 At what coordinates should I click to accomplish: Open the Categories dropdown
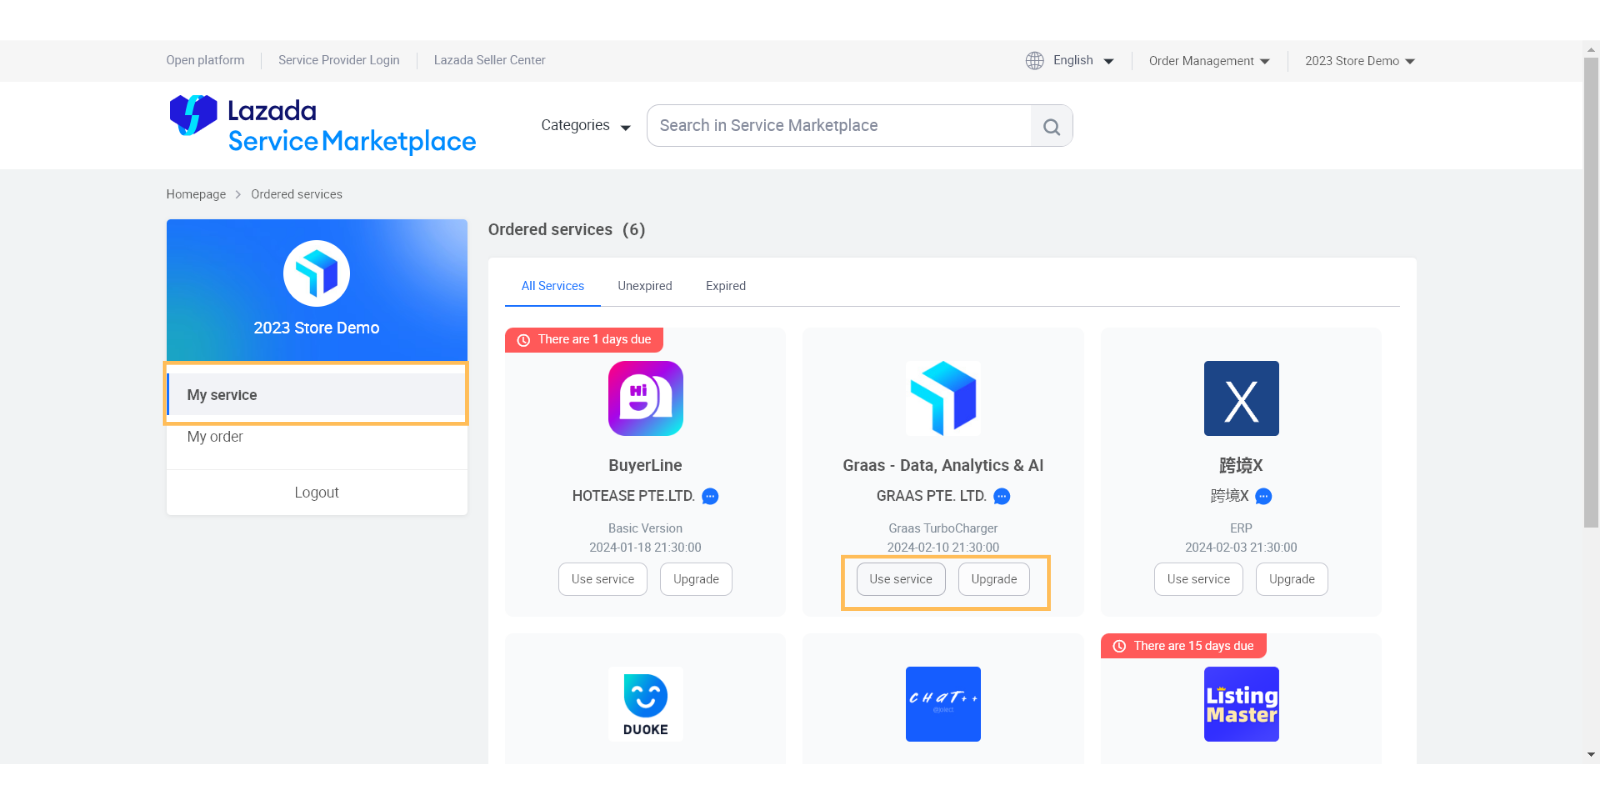tap(586, 125)
